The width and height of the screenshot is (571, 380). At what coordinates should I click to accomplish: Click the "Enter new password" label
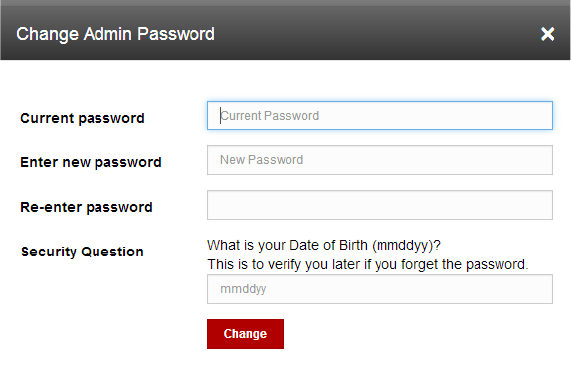[91, 162]
